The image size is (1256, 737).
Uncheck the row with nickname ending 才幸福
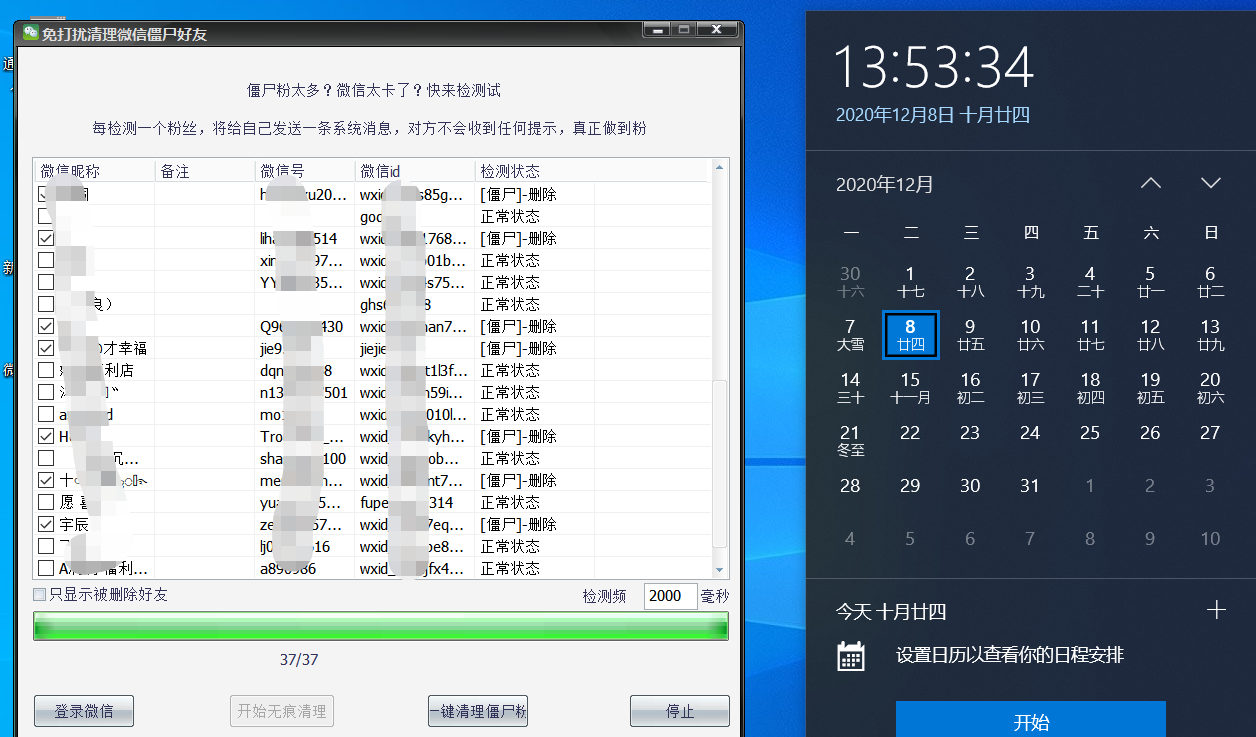tap(46, 349)
